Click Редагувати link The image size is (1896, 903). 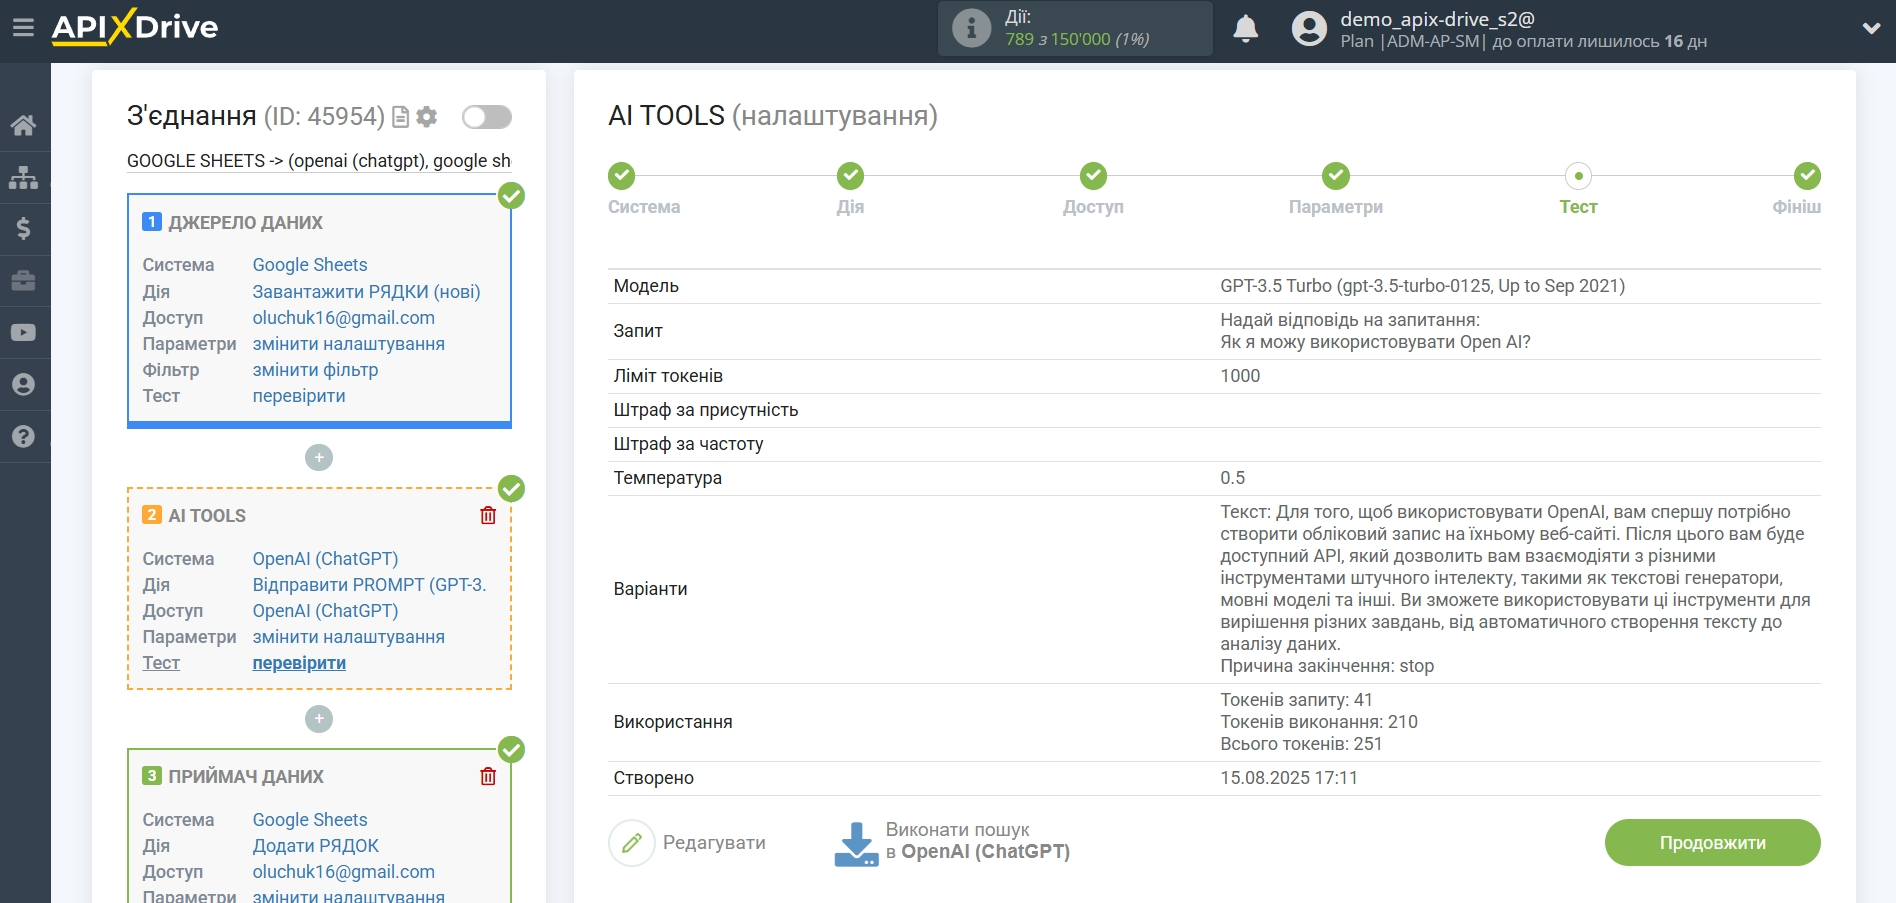click(x=714, y=843)
